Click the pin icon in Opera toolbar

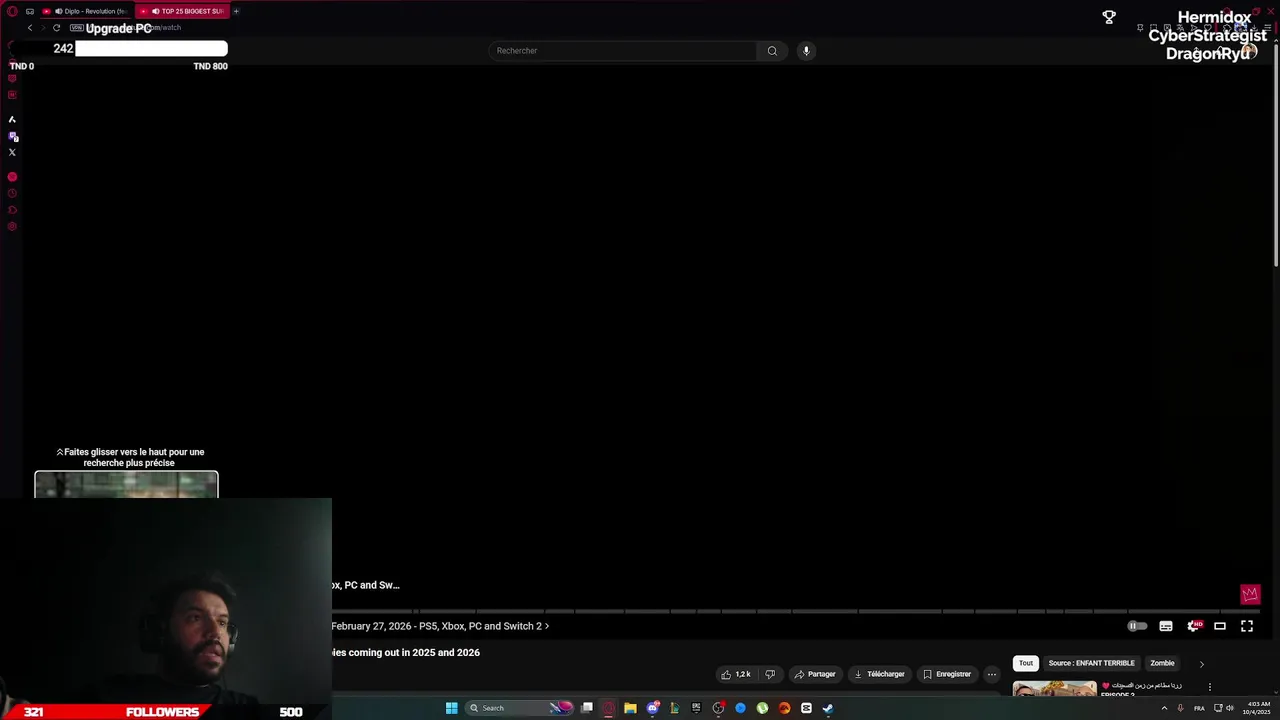pyautogui.click(x=1140, y=28)
